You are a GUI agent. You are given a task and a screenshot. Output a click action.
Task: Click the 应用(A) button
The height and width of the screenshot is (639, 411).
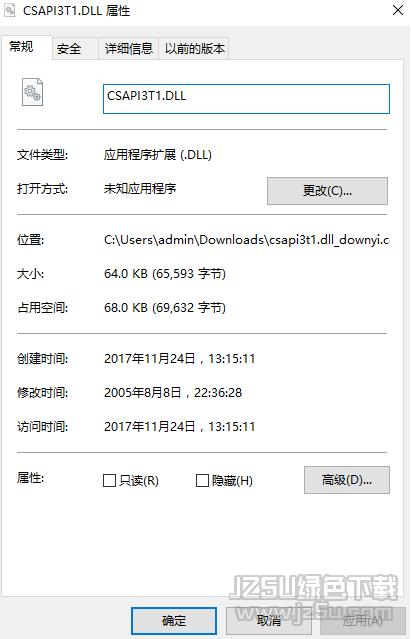tap(363, 621)
